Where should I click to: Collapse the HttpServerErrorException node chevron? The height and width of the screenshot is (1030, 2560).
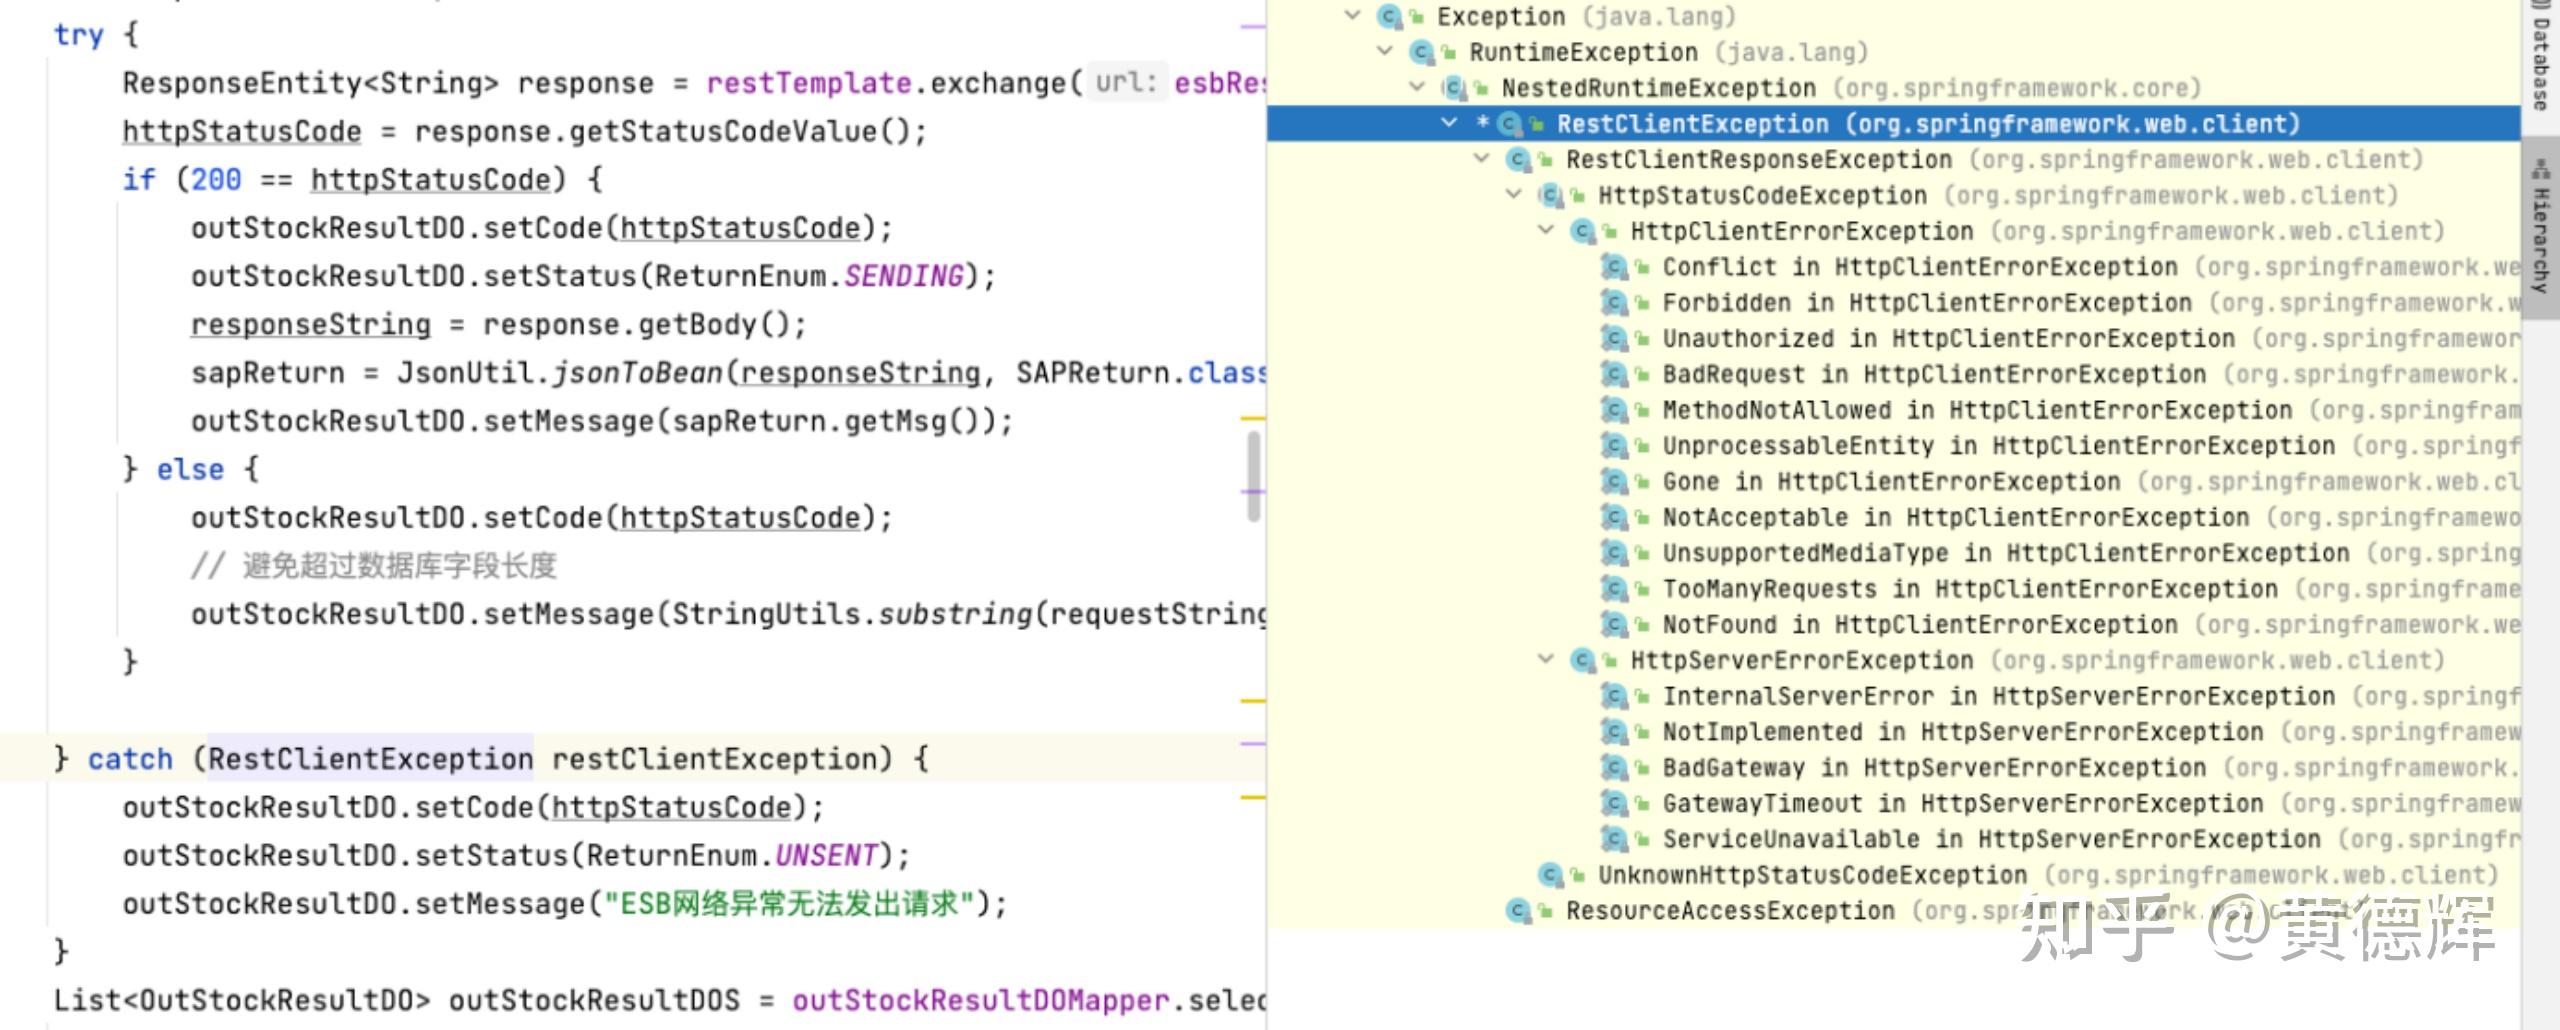point(1545,660)
